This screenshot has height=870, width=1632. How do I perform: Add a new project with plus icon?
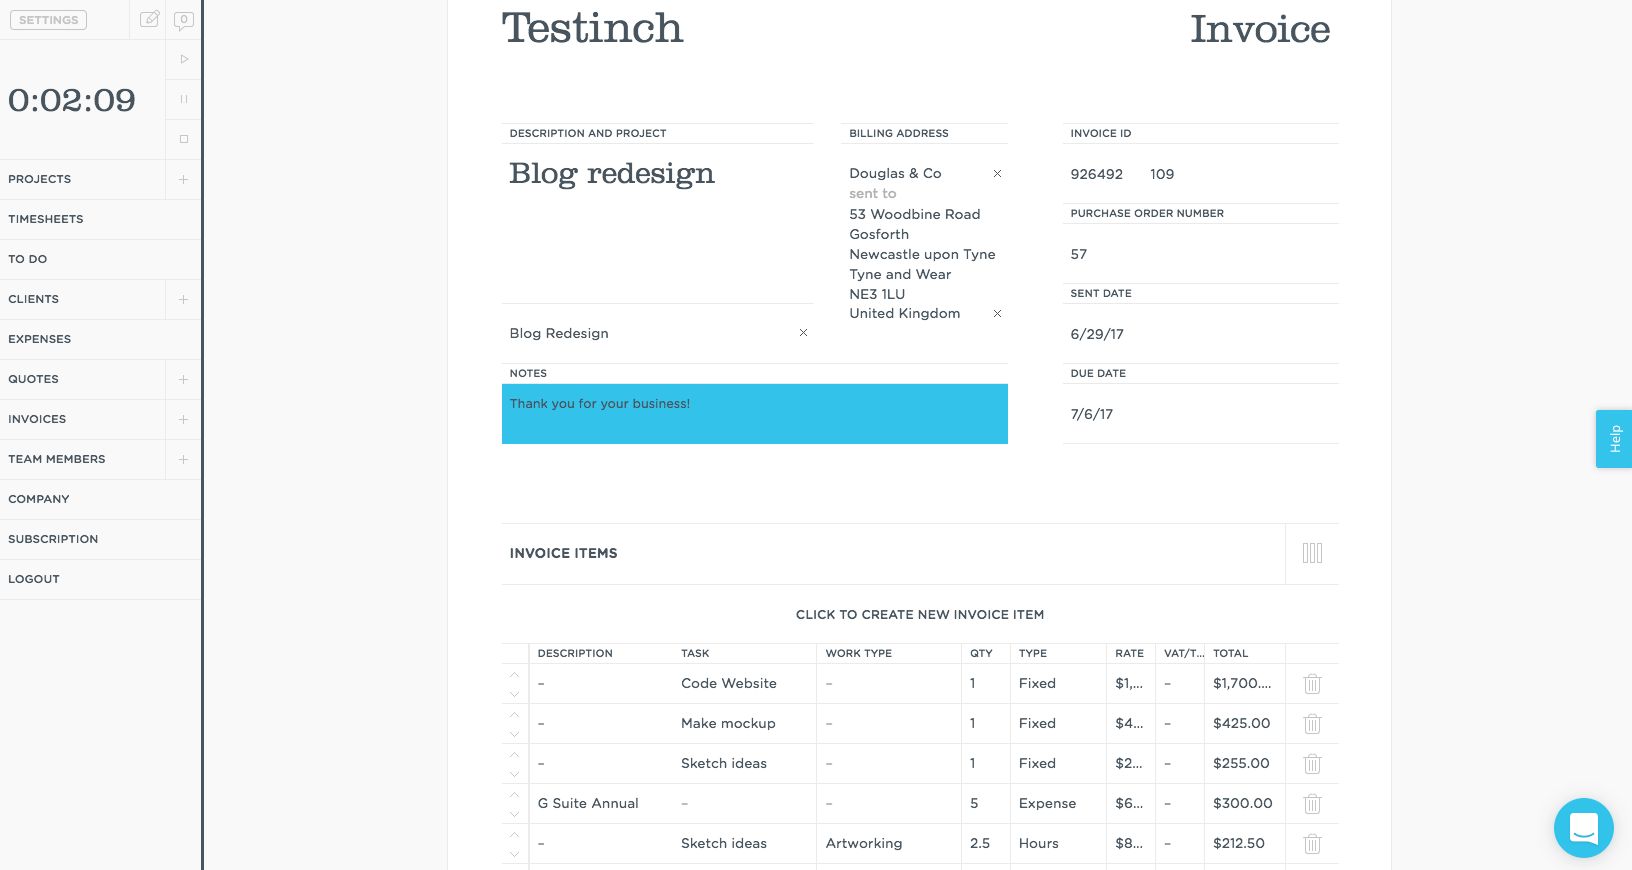183,180
